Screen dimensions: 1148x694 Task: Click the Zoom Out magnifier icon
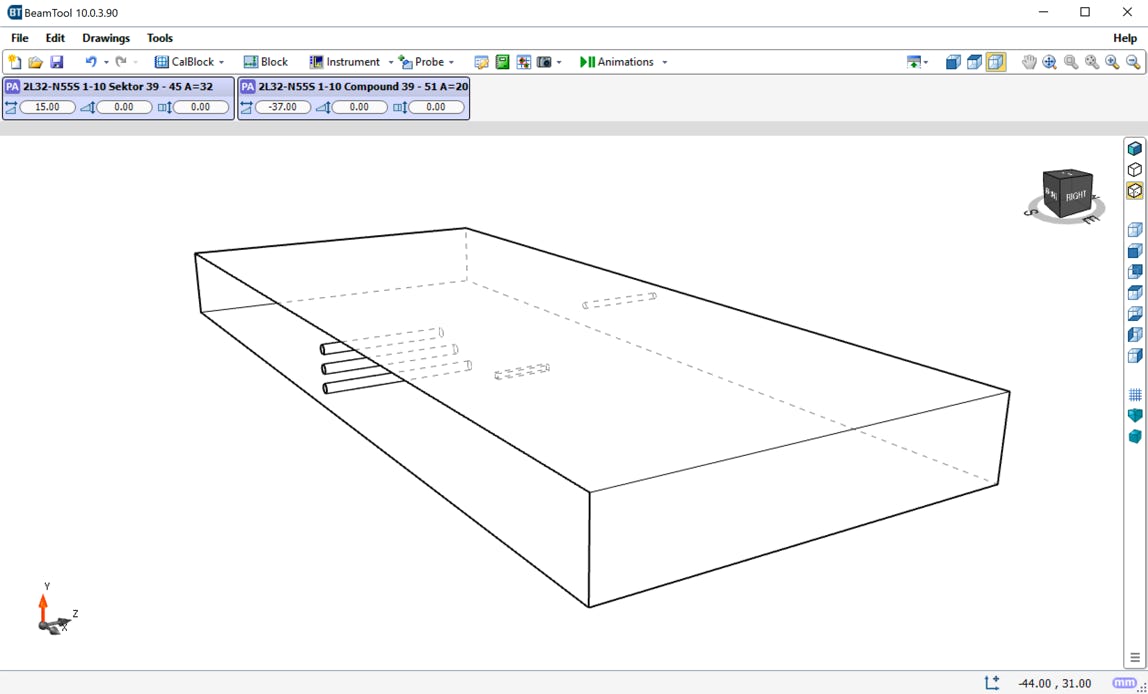coord(1133,62)
